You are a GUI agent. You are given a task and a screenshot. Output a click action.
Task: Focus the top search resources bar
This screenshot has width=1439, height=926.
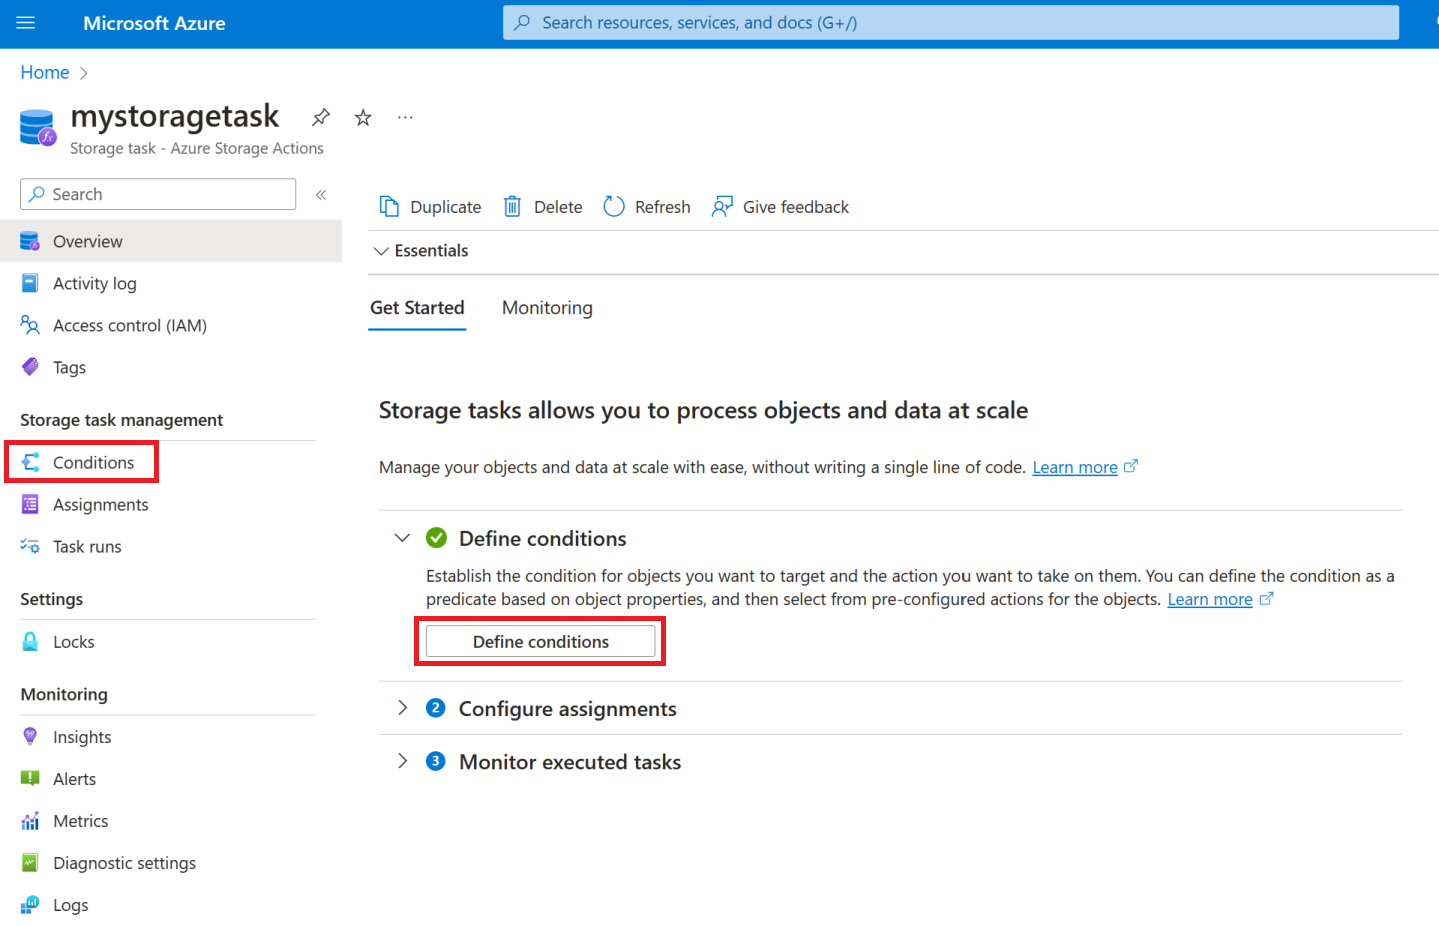[950, 22]
